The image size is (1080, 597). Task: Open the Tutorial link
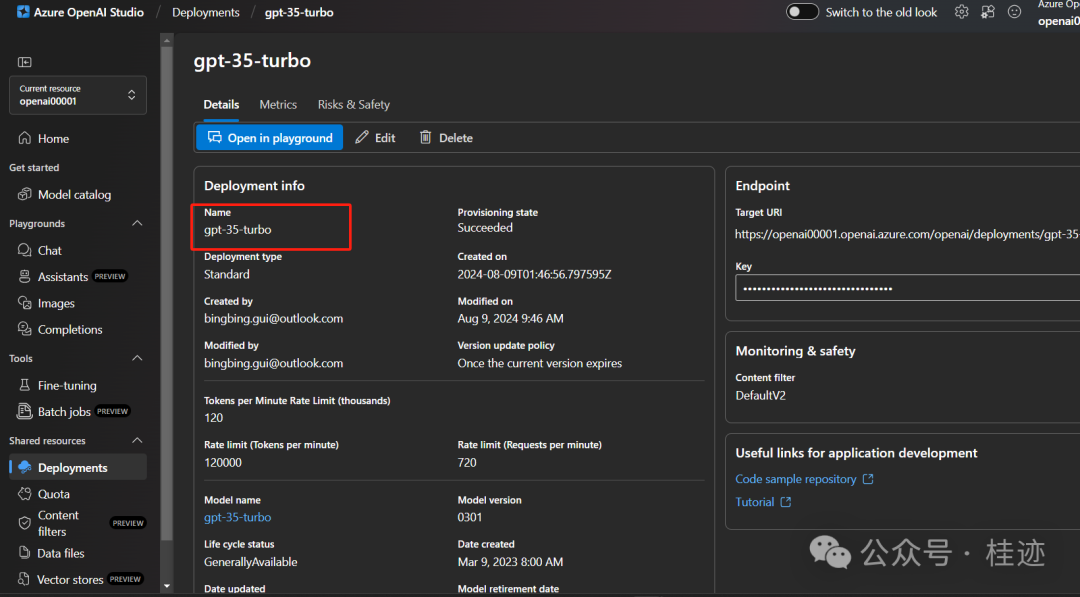(755, 502)
